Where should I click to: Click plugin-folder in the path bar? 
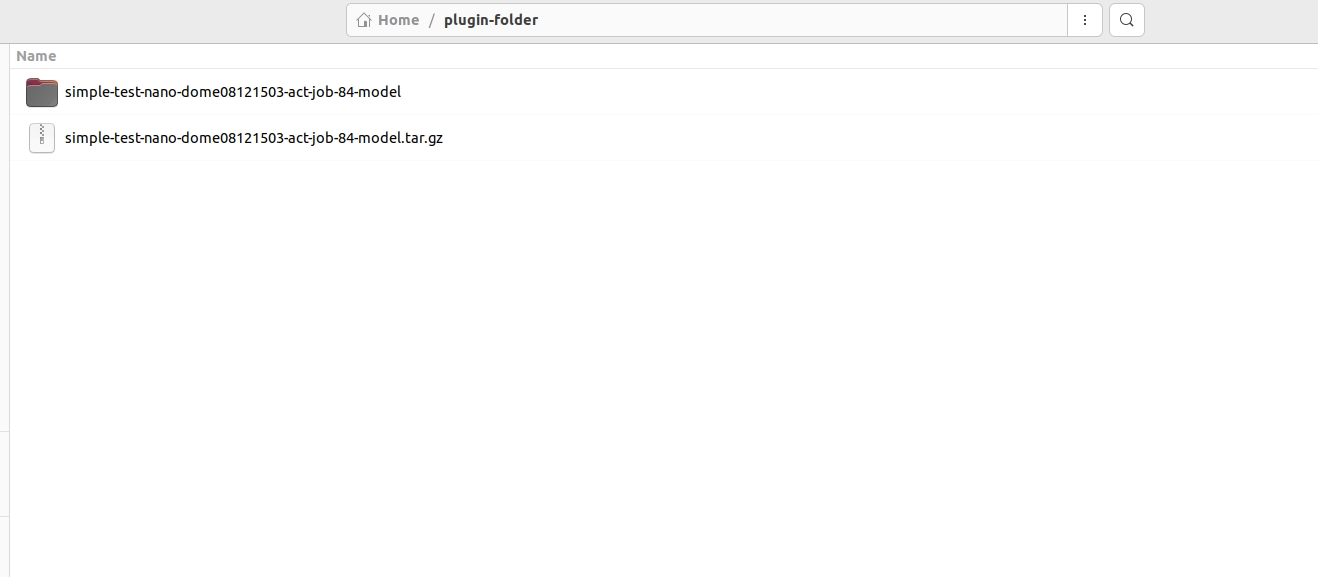pyautogui.click(x=491, y=20)
